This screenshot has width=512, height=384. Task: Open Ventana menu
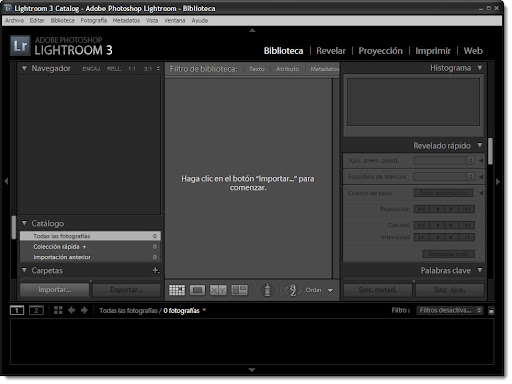[x=175, y=21]
